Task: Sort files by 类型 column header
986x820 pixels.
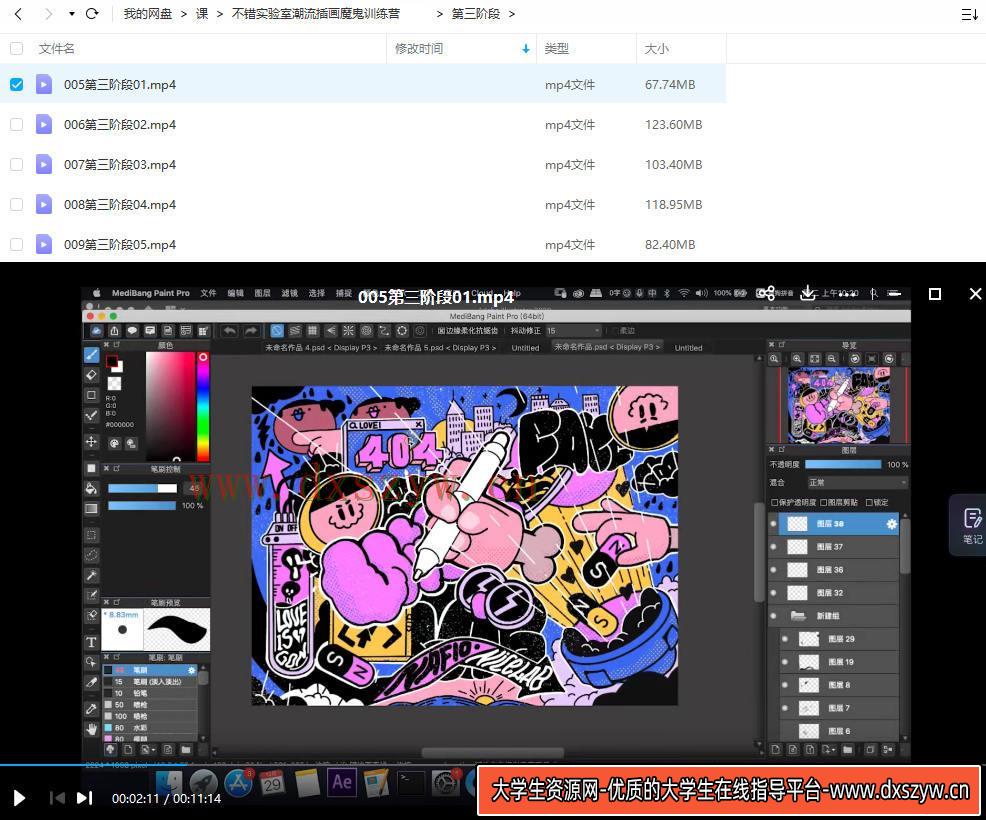Action: [557, 48]
